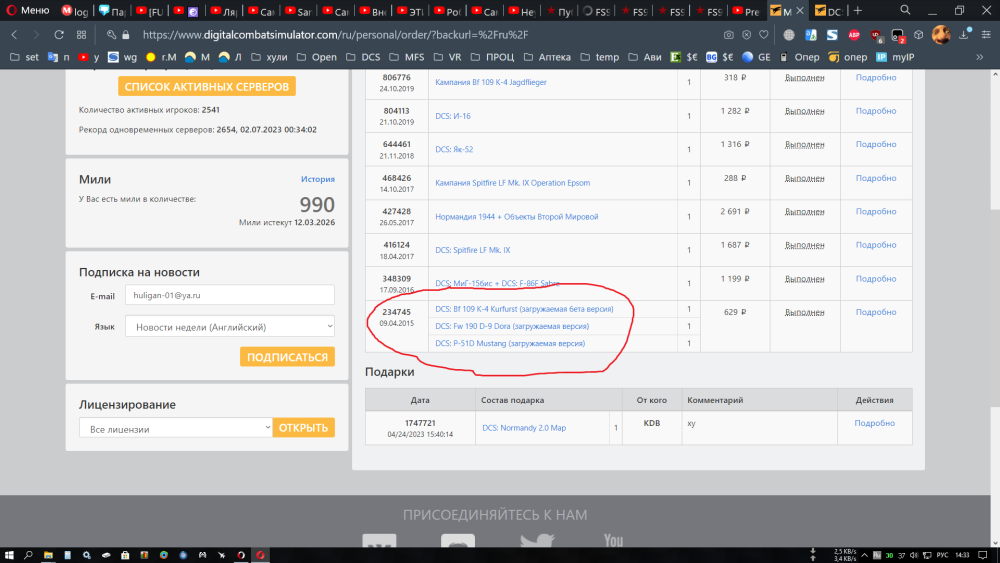This screenshot has height=563, width=1000.
Task: Open the GE bookmark
Action: (756, 57)
